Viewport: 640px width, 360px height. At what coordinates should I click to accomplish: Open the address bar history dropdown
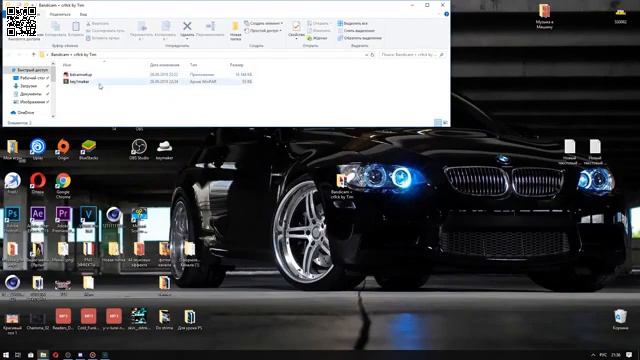tap(366, 54)
